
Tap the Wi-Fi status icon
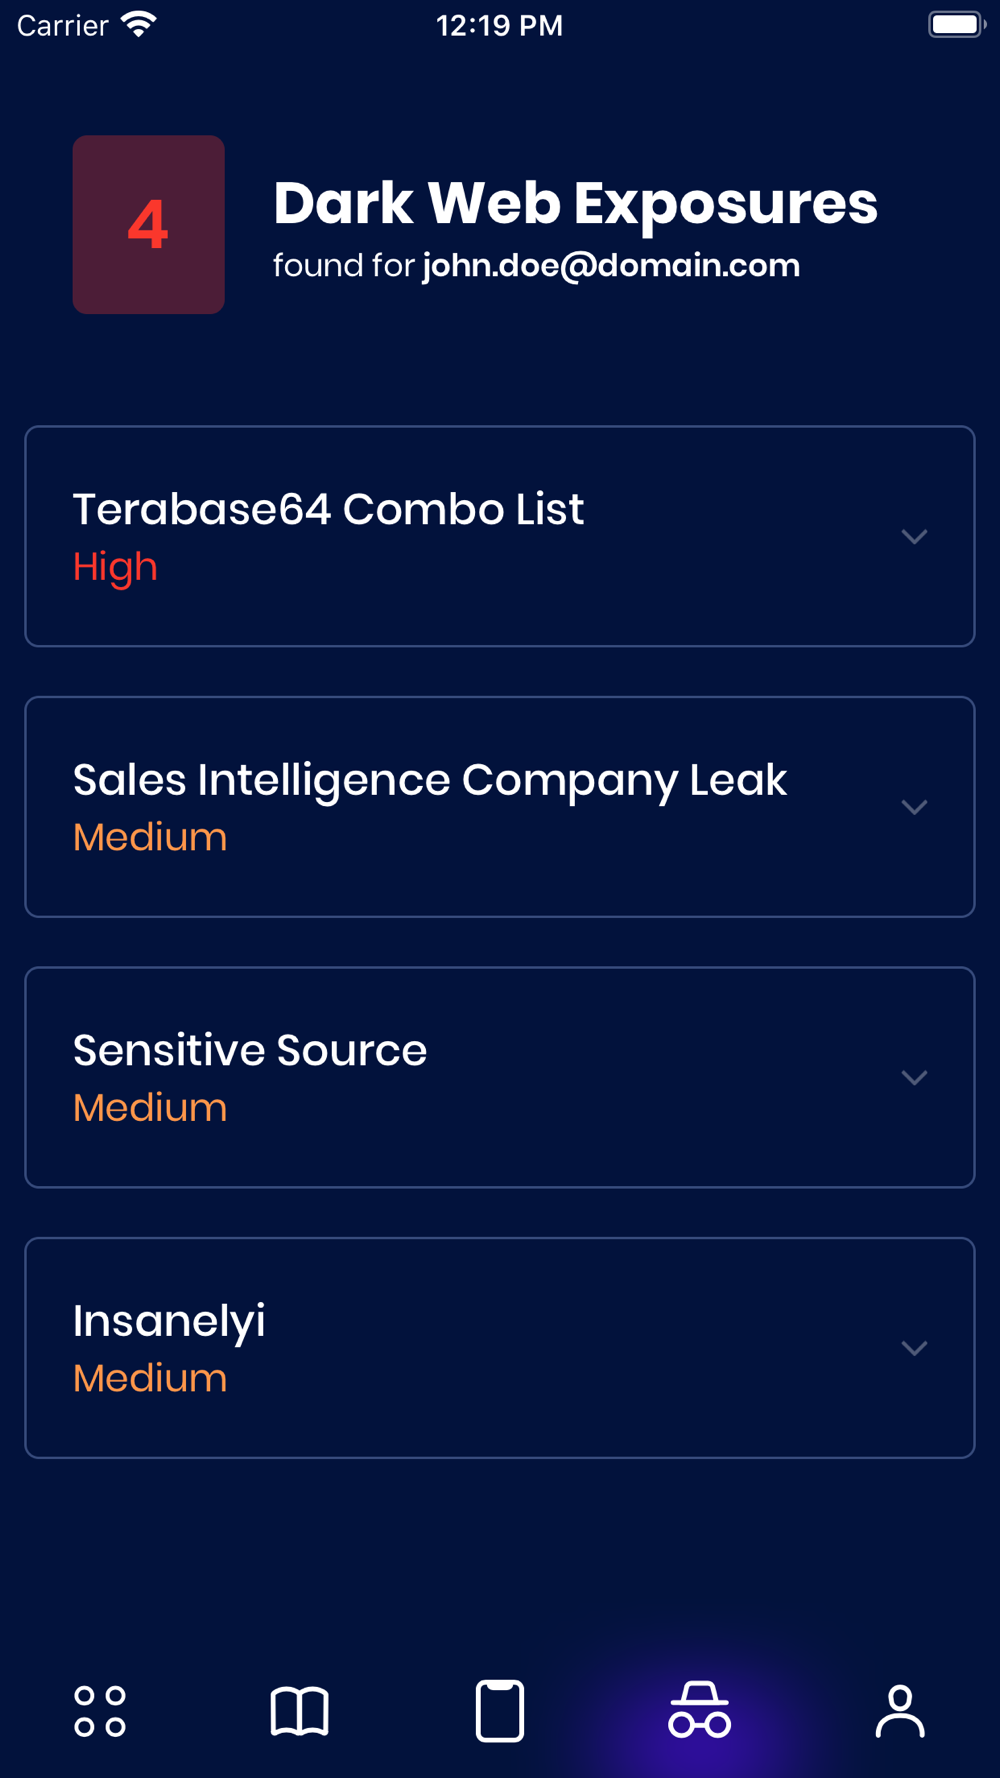pos(139,24)
